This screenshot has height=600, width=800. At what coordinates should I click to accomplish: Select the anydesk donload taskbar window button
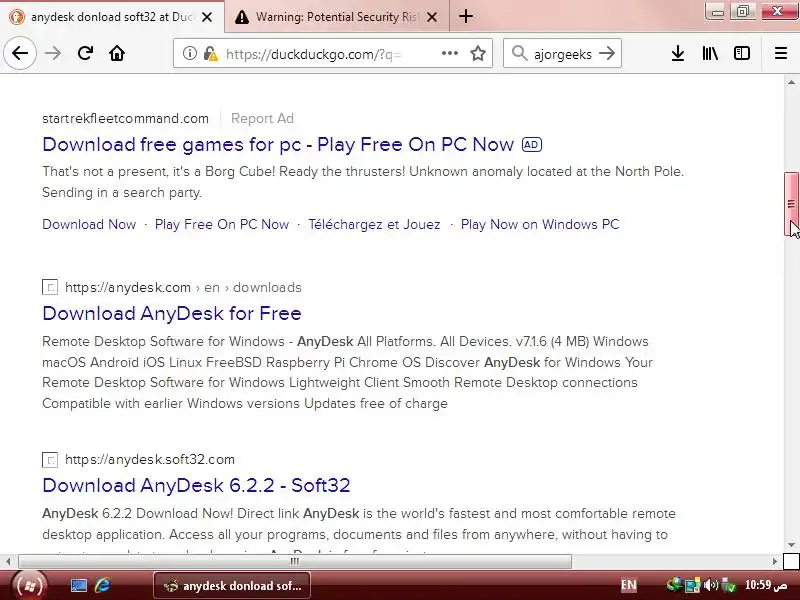pos(232,585)
